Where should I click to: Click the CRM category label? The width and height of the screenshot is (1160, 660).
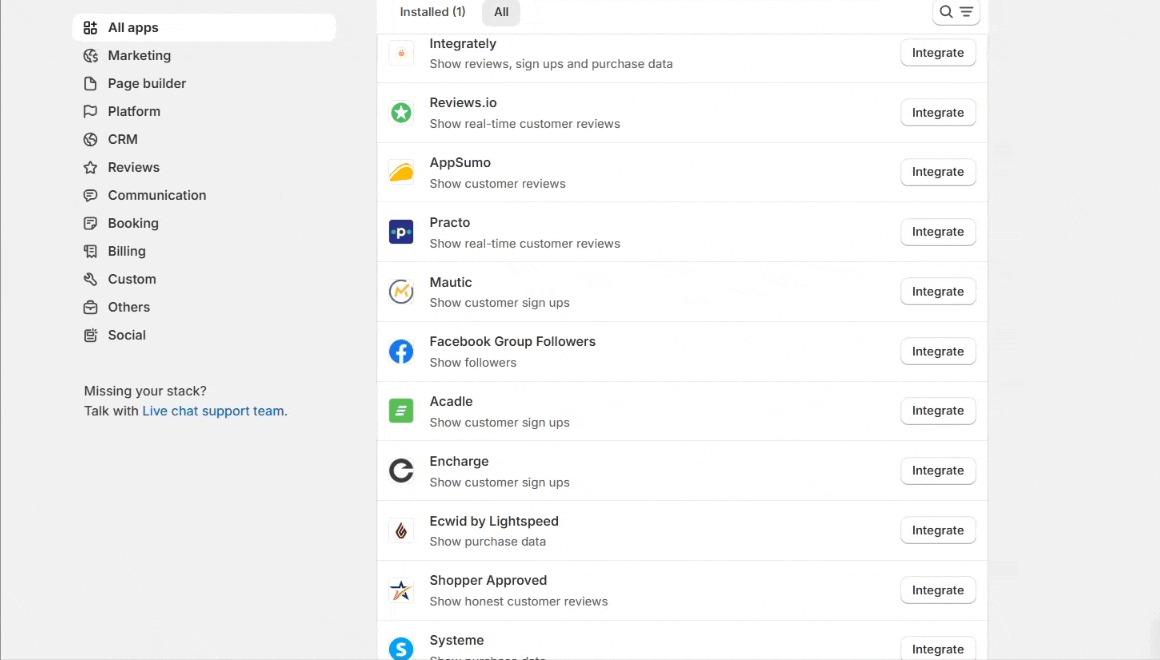click(123, 139)
